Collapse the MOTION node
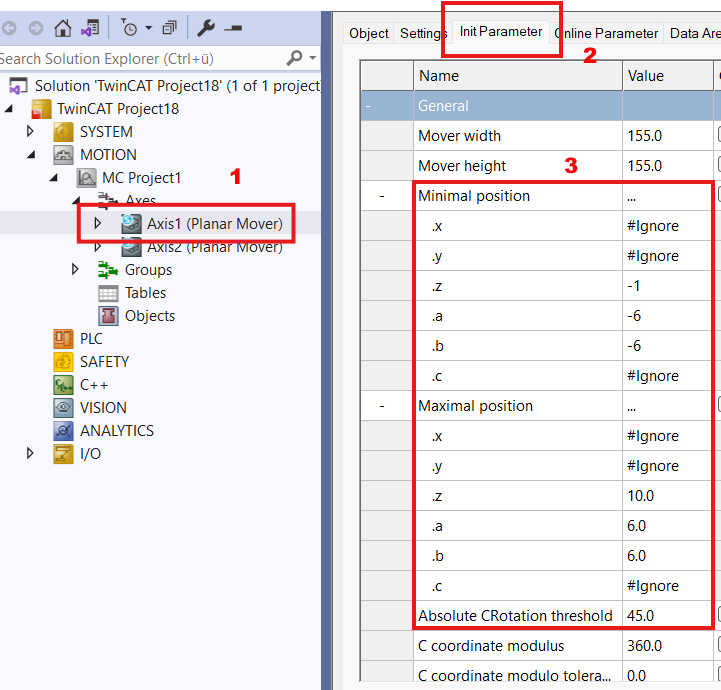The image size is (721, 690). click(x=31, y=155)
